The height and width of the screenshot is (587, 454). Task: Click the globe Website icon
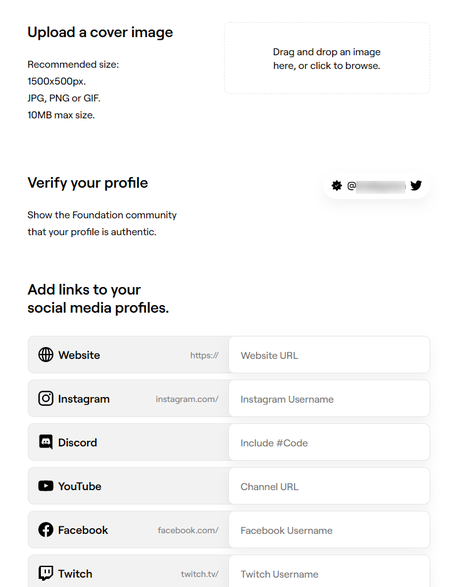46,355
